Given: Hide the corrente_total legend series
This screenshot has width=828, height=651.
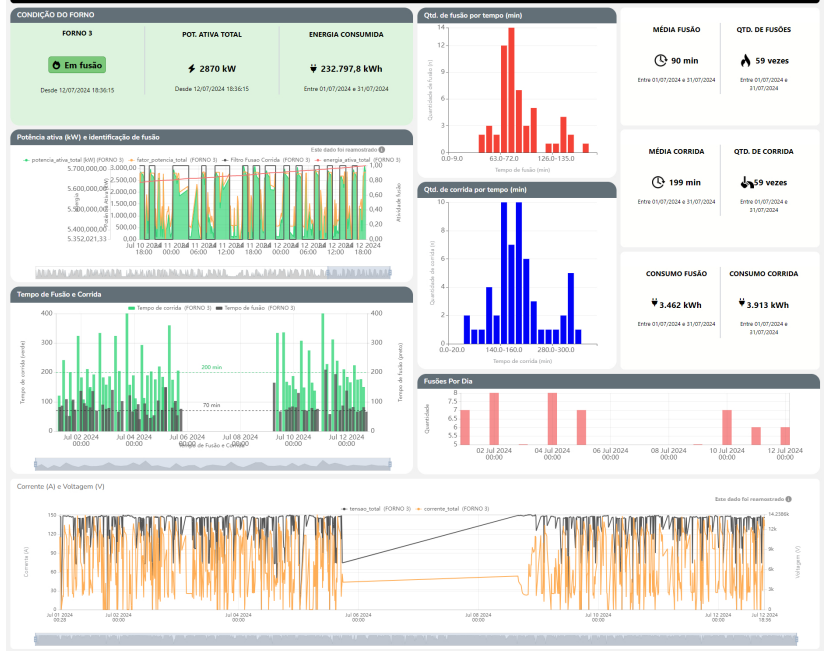Looking at the screenshot, I should coord(453,509).
